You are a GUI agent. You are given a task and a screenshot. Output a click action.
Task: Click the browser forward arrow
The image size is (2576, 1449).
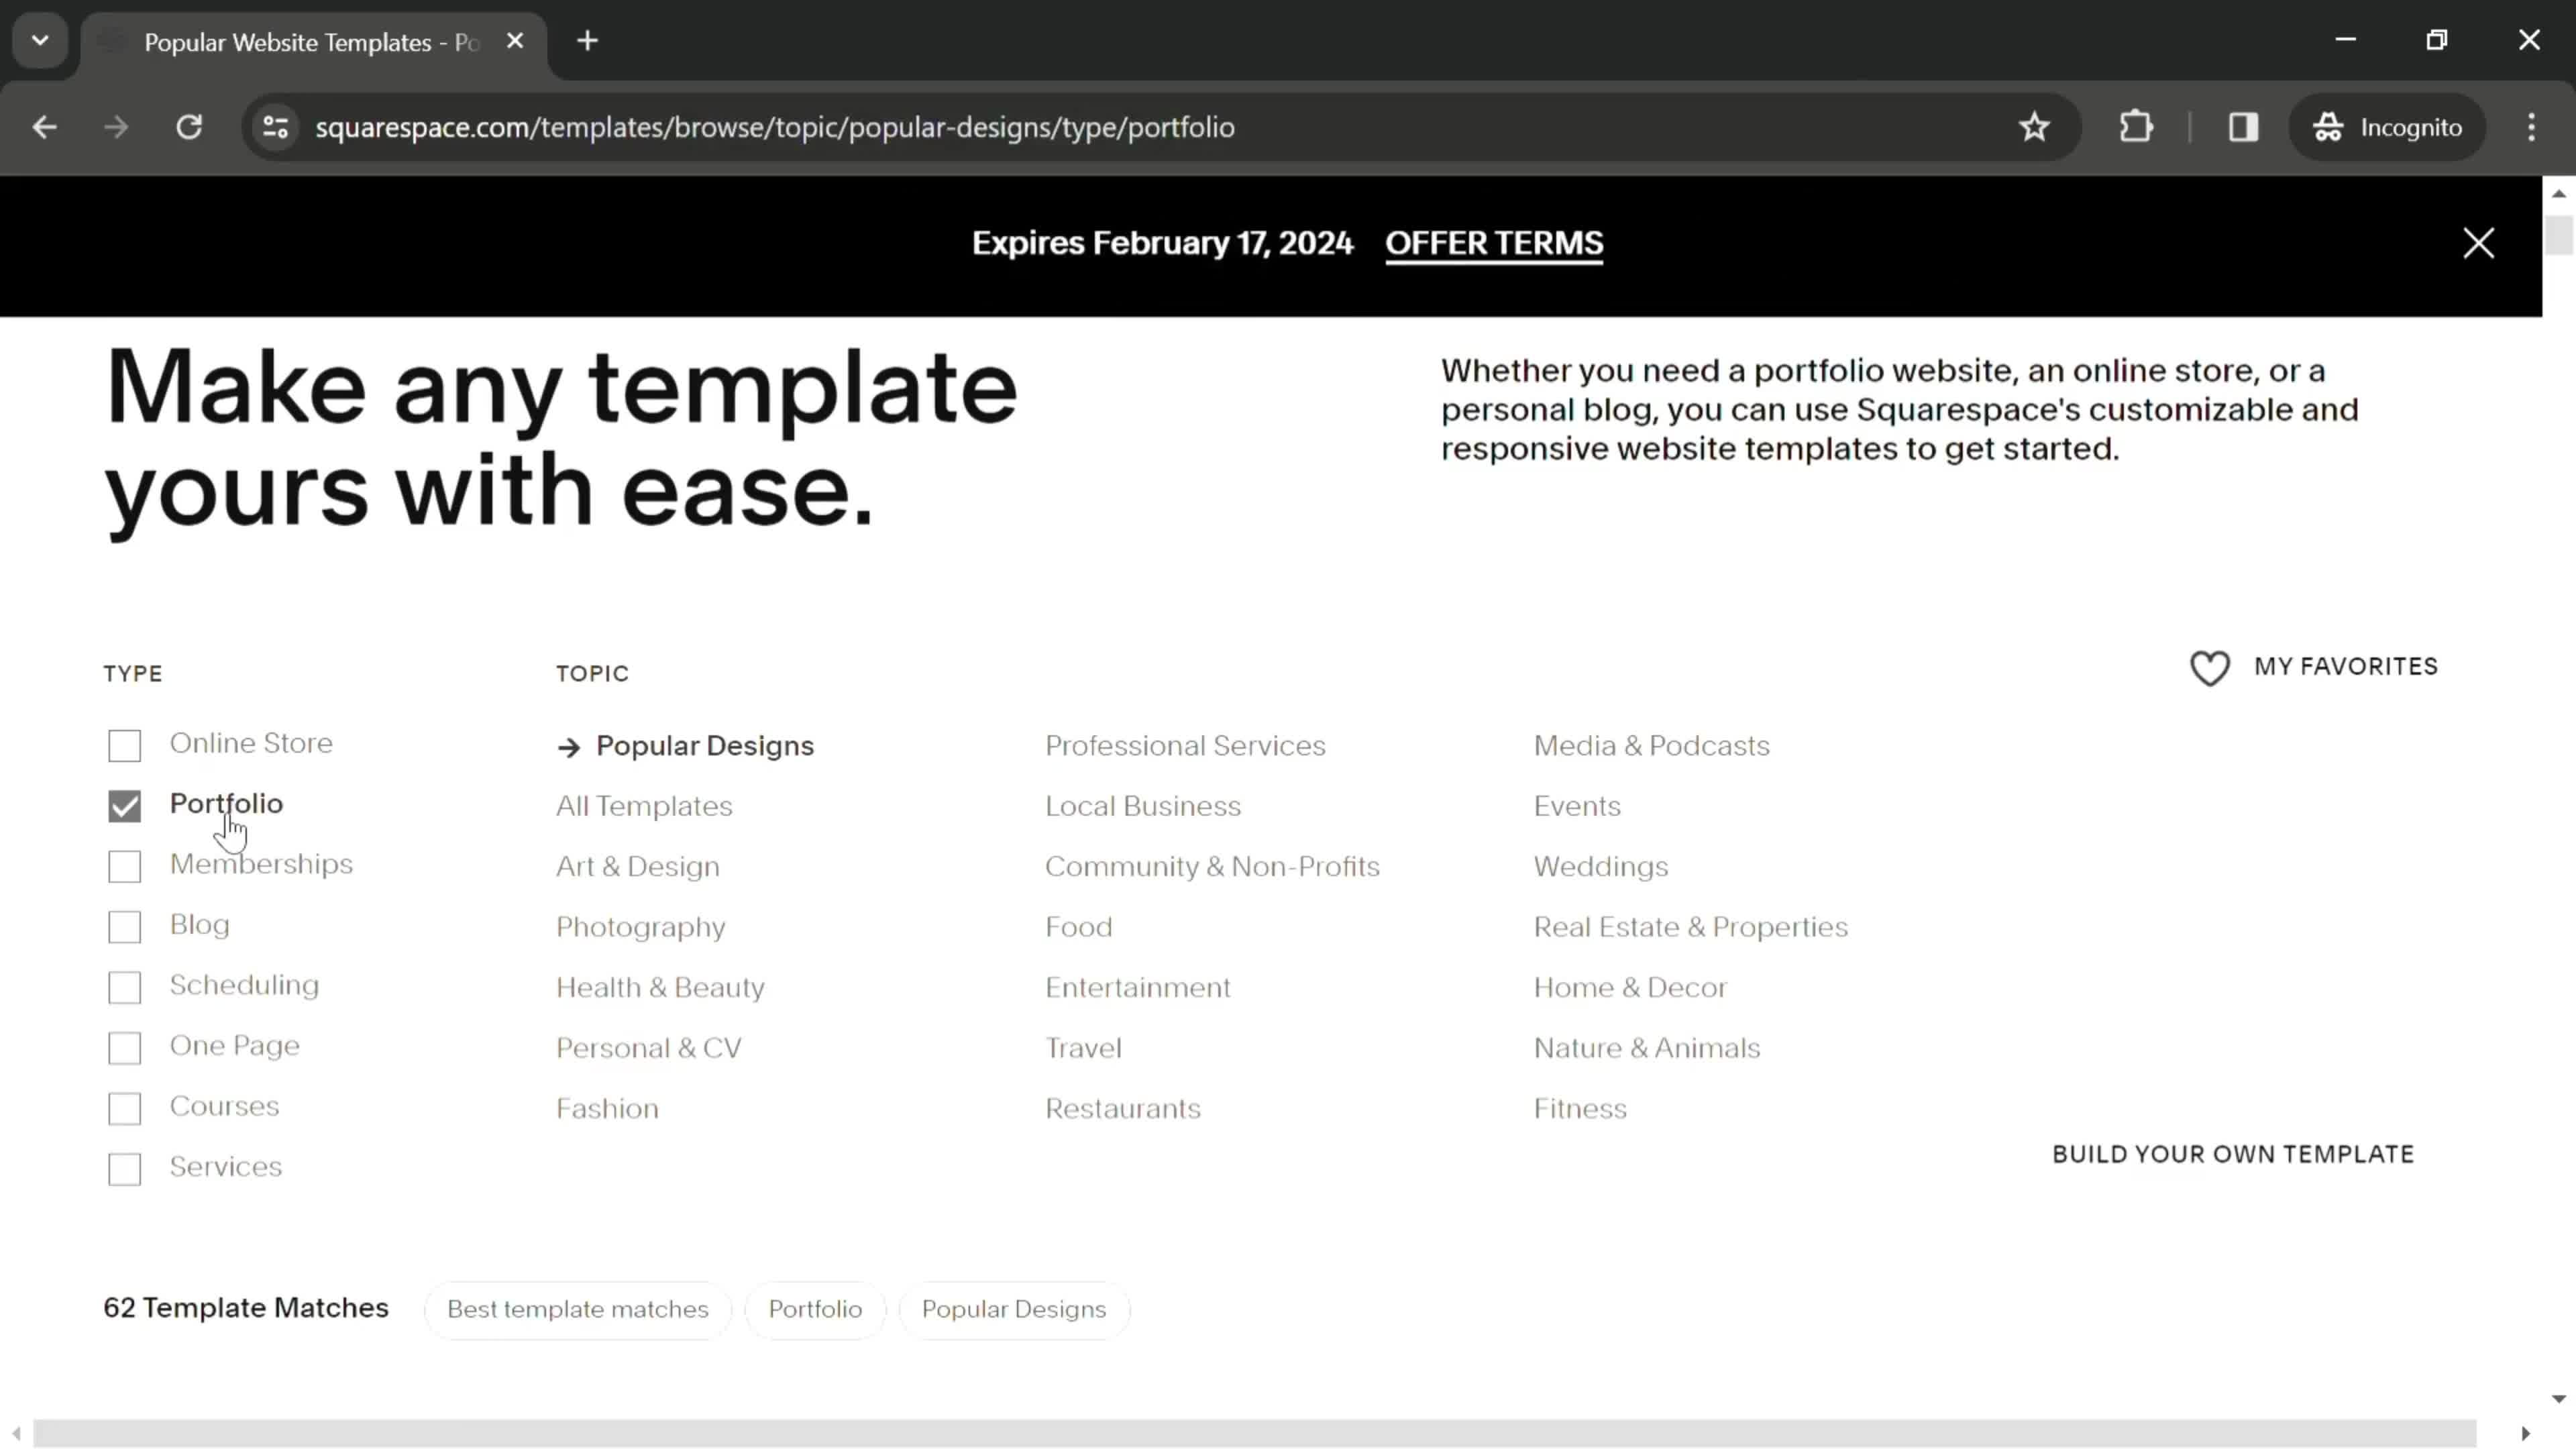[x=116, y=127]
